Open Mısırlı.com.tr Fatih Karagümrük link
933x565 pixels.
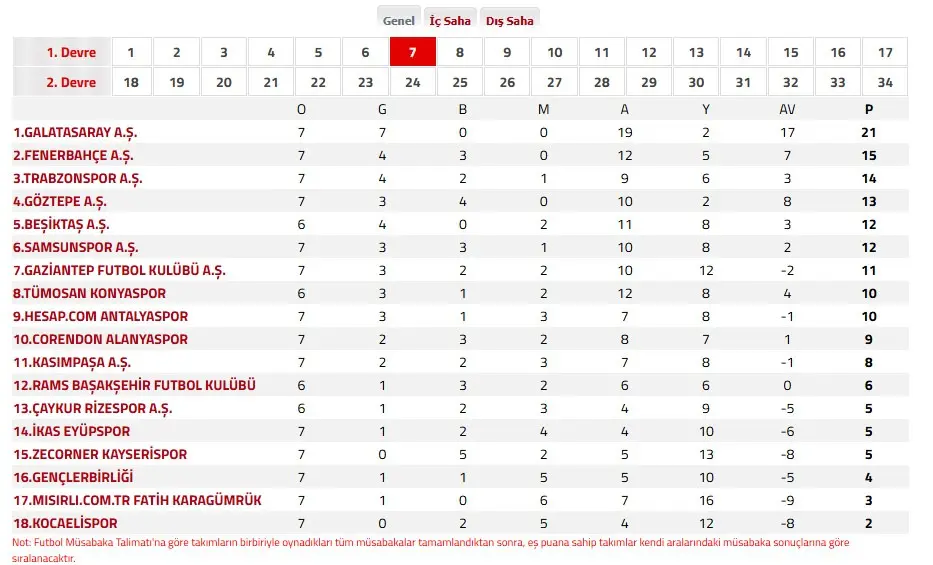[x=137, y=500]
